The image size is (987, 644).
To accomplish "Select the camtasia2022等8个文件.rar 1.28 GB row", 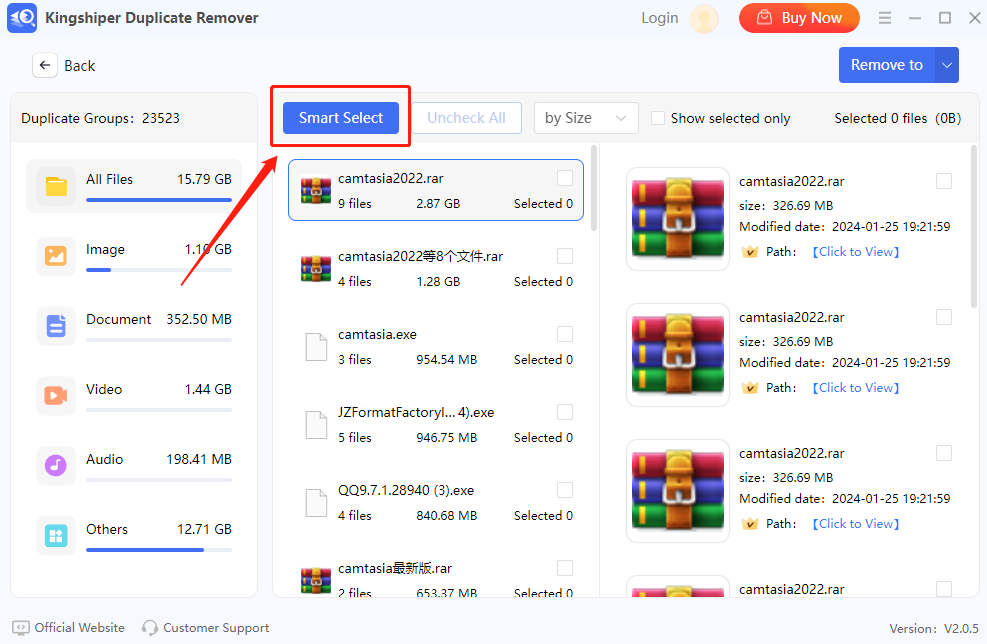I will pyautogui.click(x=436, y=269).
